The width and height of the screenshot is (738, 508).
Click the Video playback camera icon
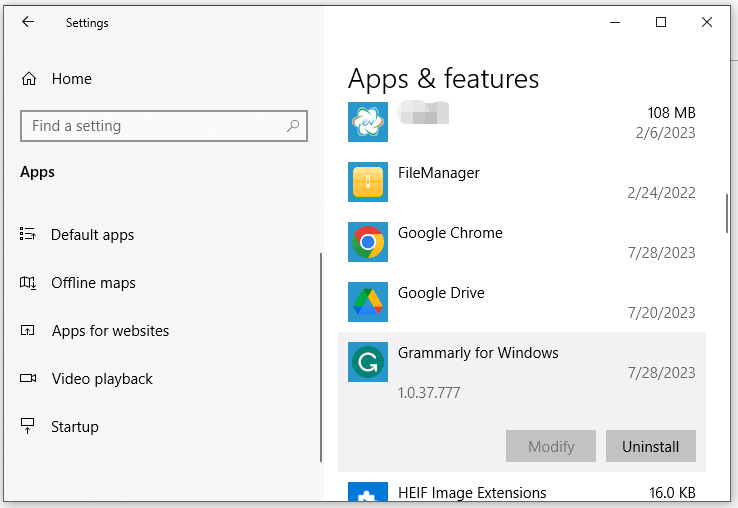tap(28, 378)
